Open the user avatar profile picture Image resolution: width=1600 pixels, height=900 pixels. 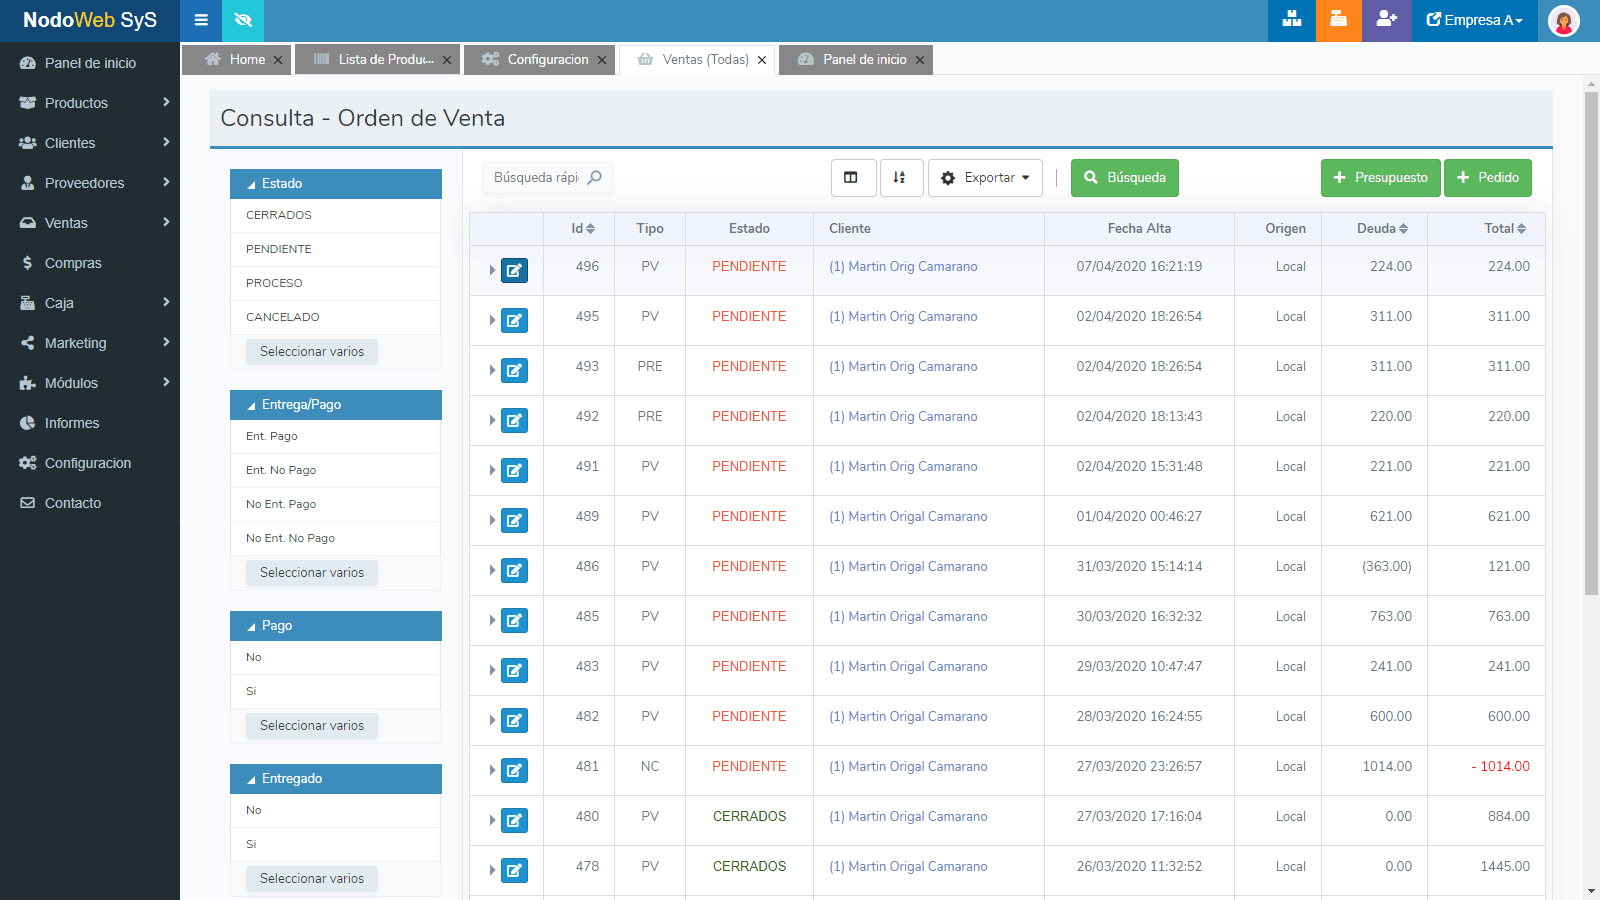pos(1563,20)
